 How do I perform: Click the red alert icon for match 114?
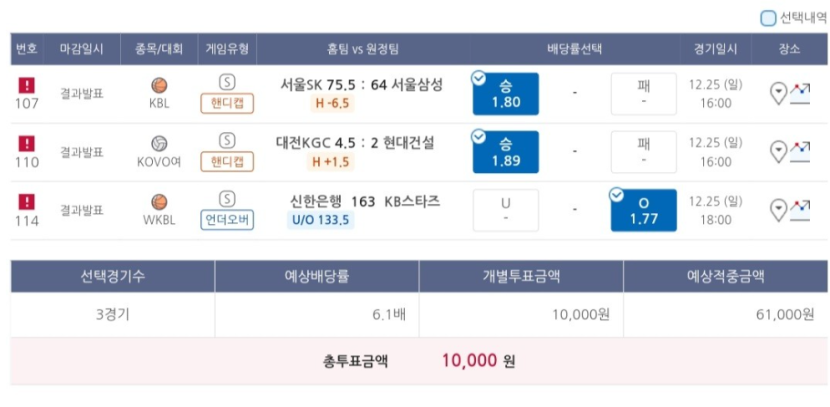26,202
